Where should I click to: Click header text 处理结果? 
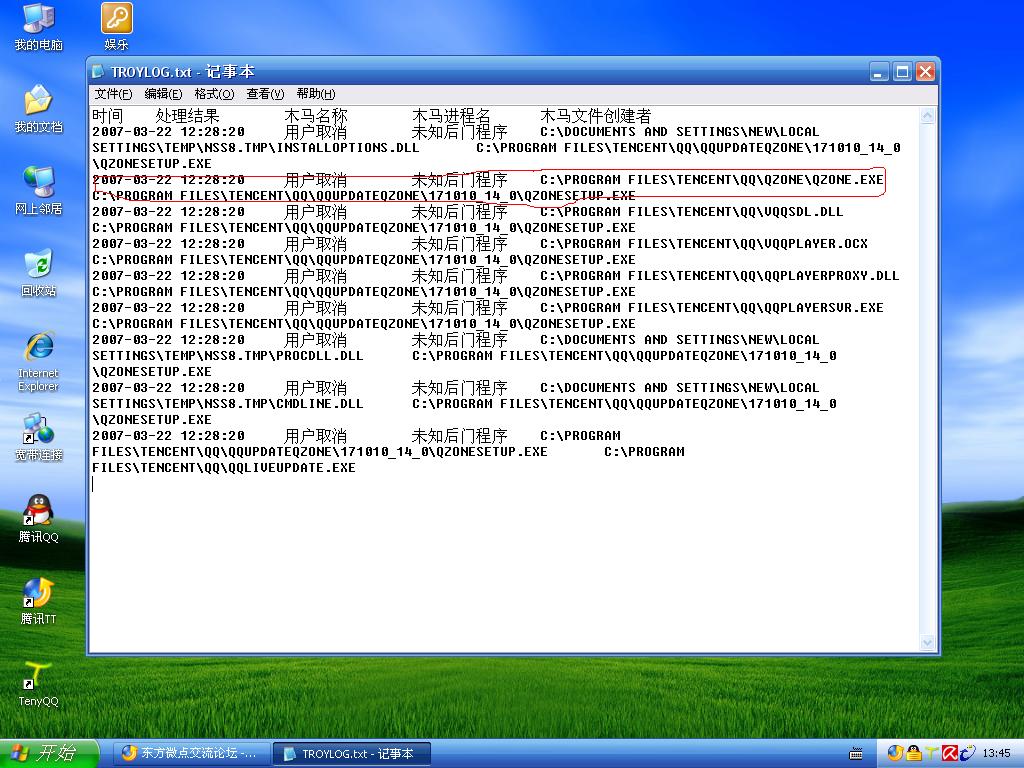pyautogui.click(x=187, y=116)
